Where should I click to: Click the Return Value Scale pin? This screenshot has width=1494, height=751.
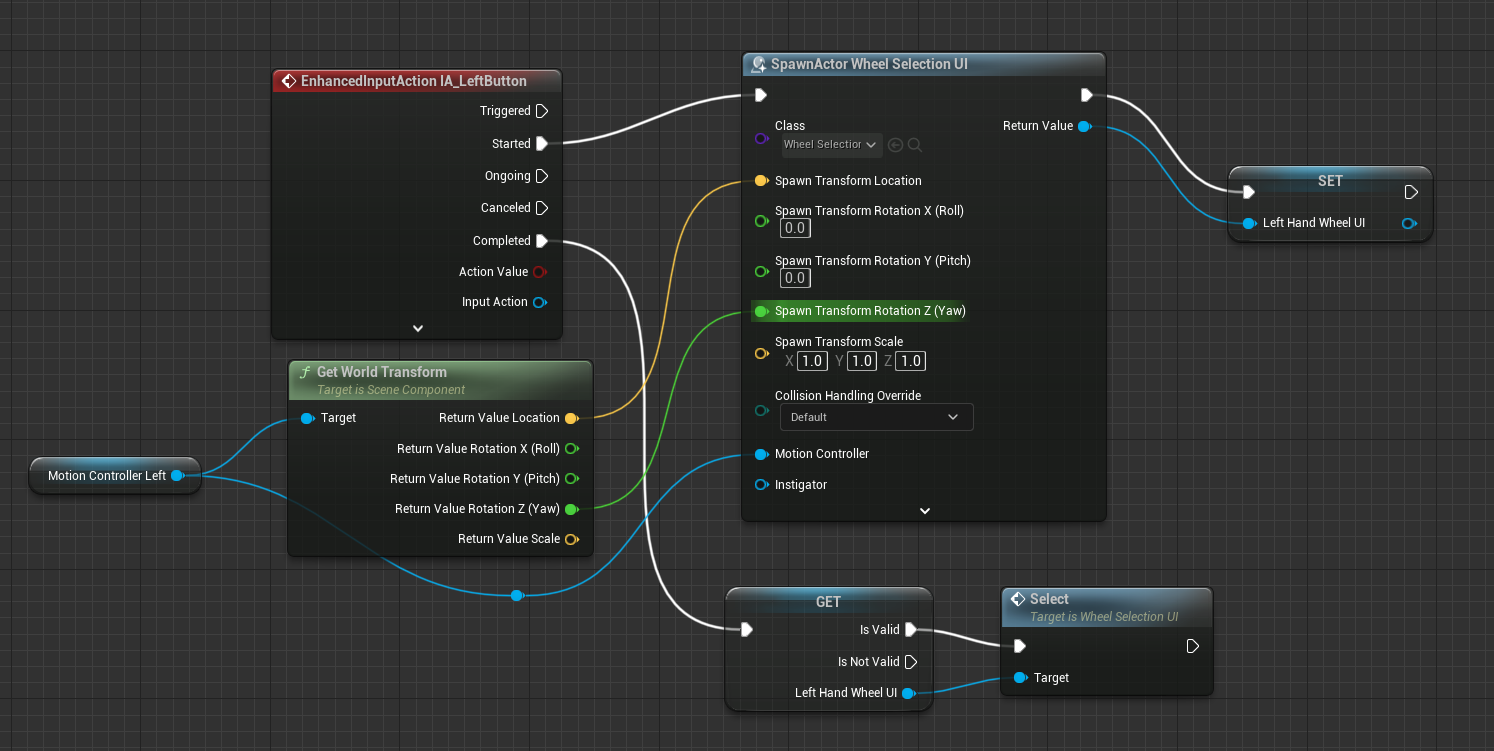[x=571, y=539]
